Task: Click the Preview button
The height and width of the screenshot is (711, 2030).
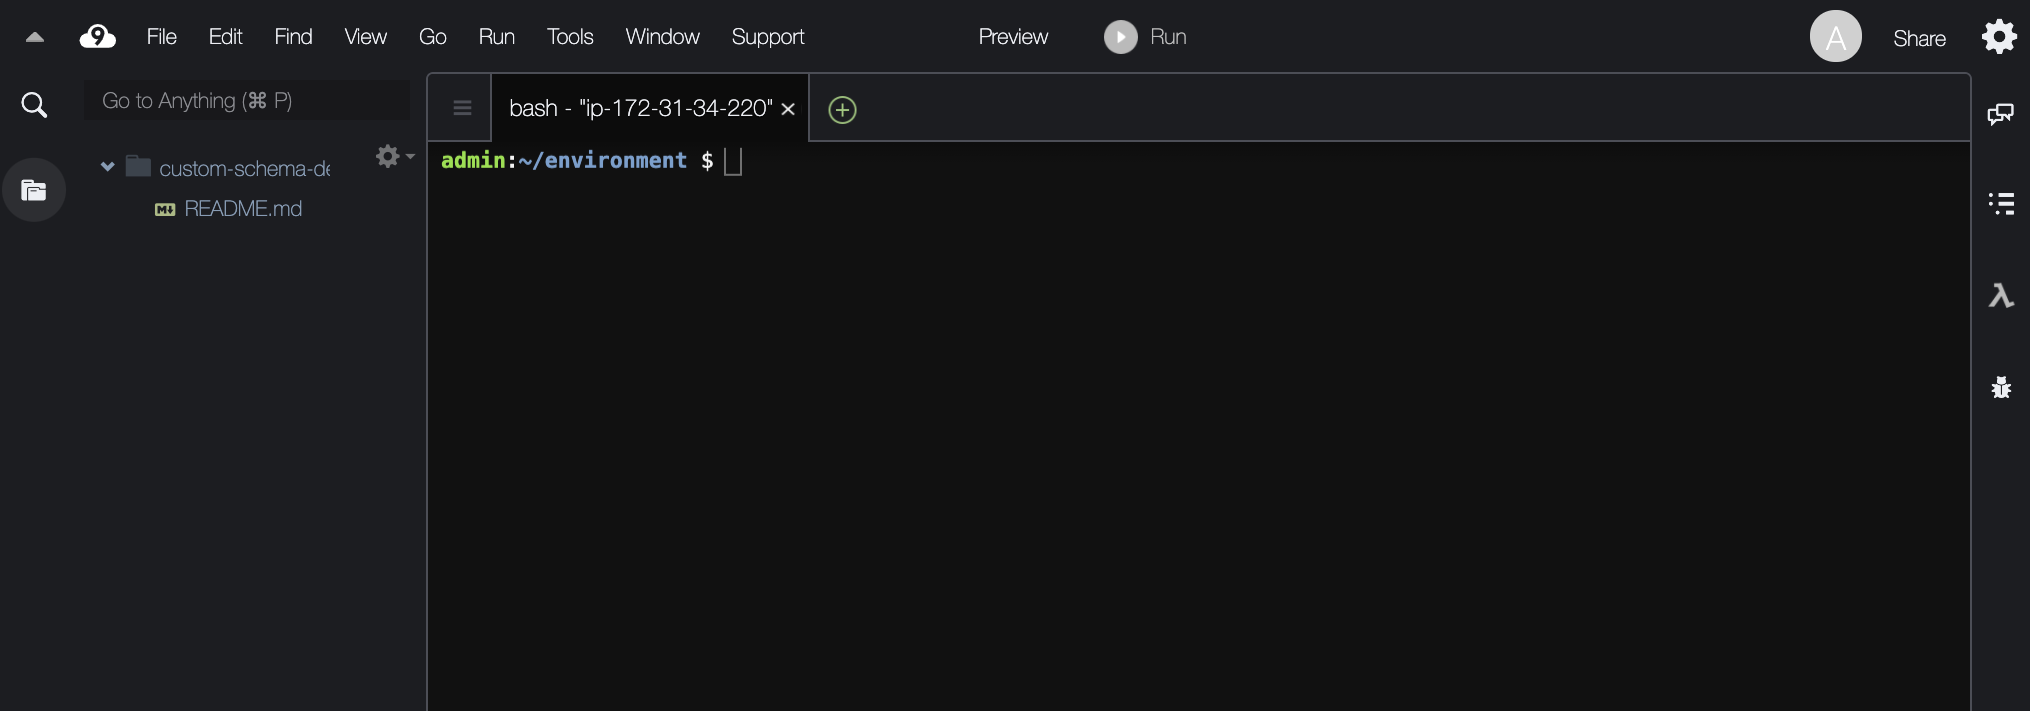Action: point(1013,37)
